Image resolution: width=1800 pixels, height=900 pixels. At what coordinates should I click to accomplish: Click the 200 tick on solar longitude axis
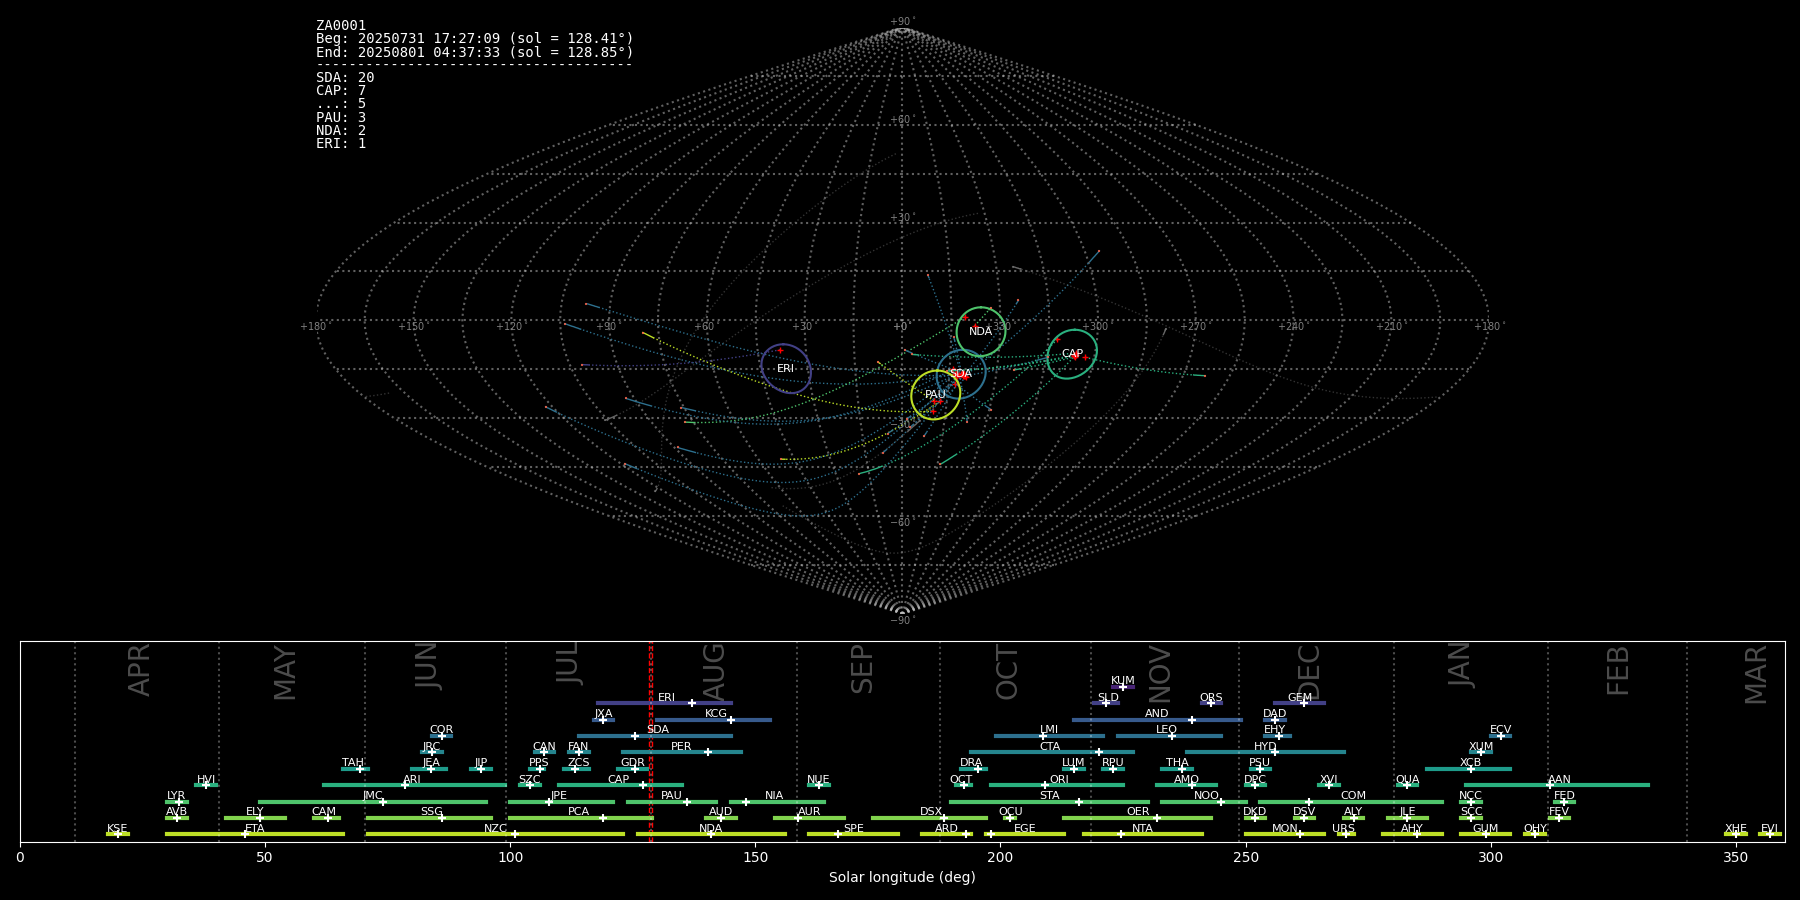pos(1000,857)
